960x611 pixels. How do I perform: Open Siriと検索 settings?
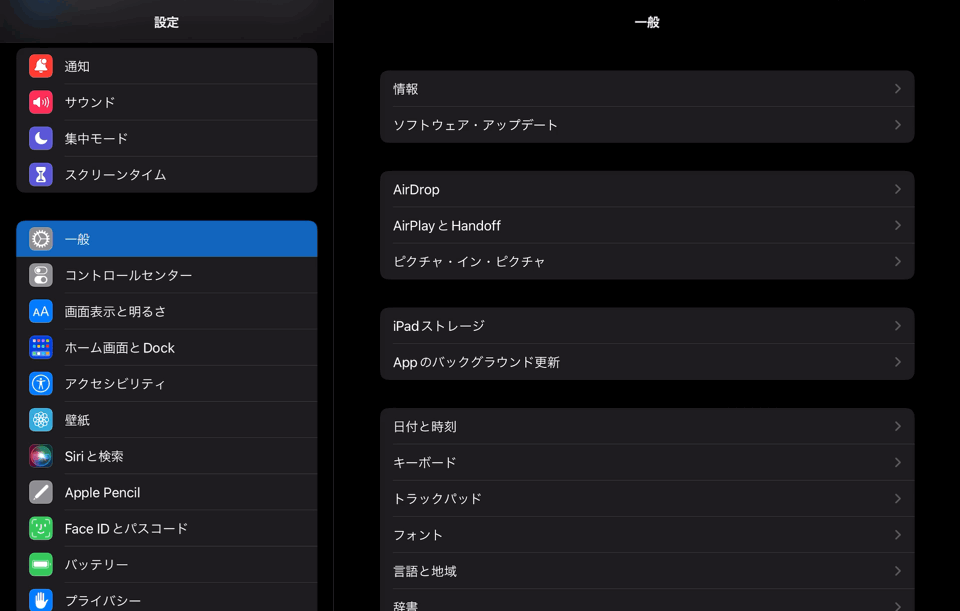pos(167,456)
